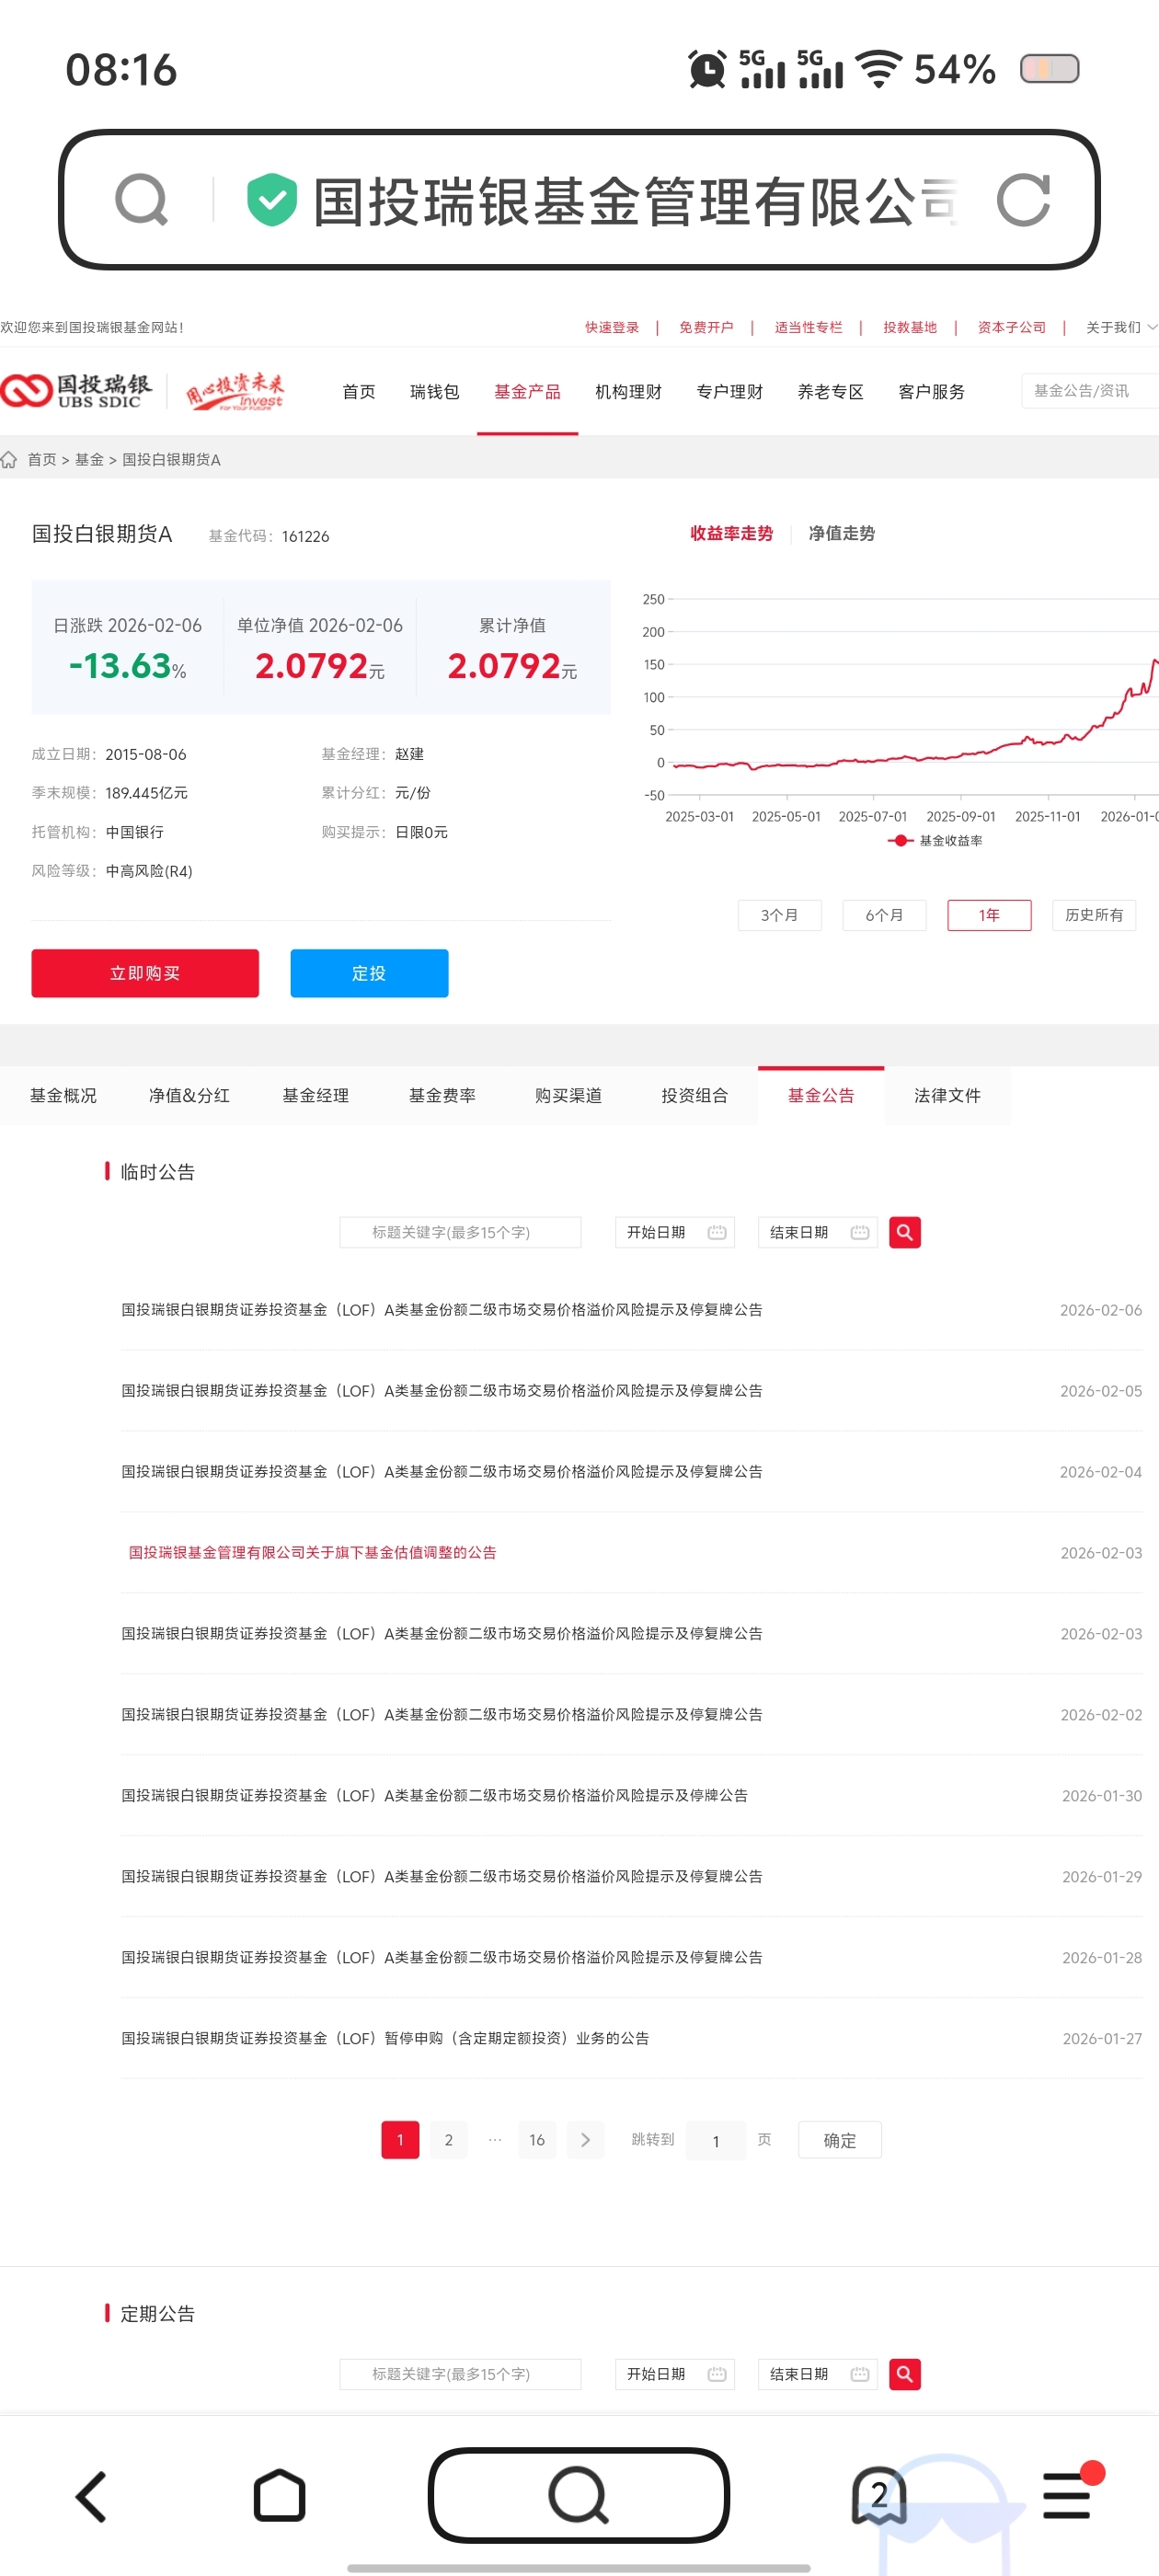This screenshot has height=2576, width=1159.
Task: Open the 基金经理 tab
Action: point(316,1095)
